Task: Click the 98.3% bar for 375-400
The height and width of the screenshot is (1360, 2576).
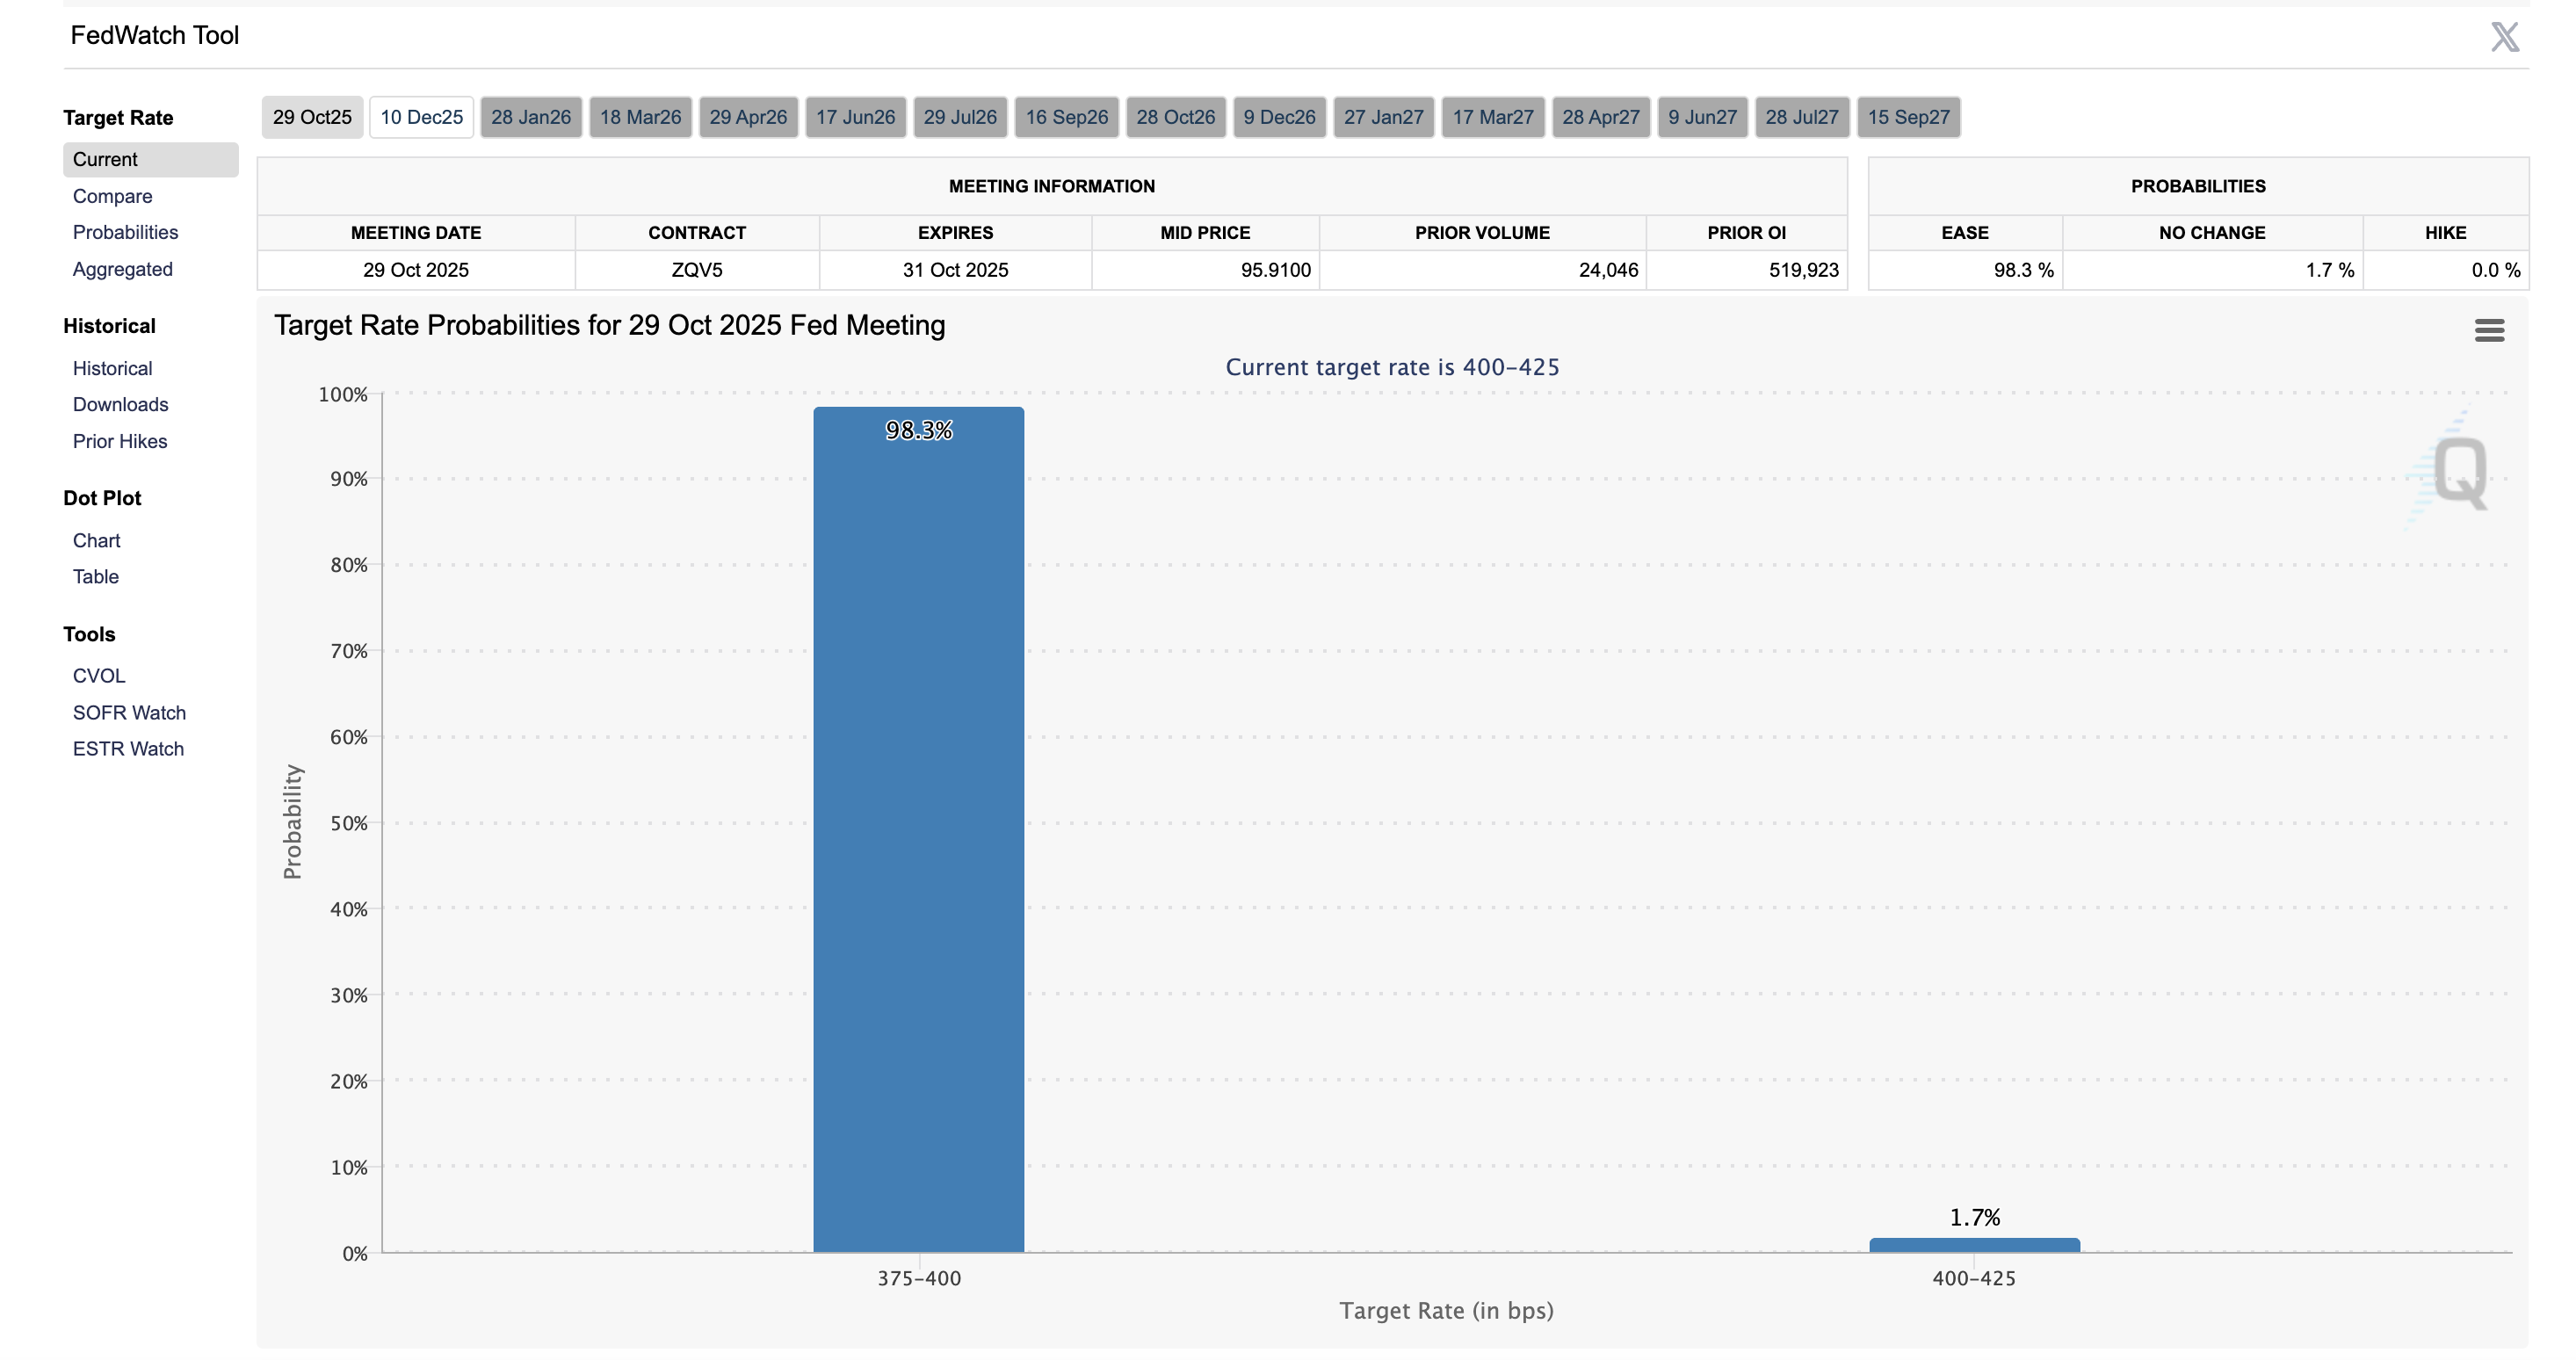Action: pyautogui.click(x=918, y=830)
